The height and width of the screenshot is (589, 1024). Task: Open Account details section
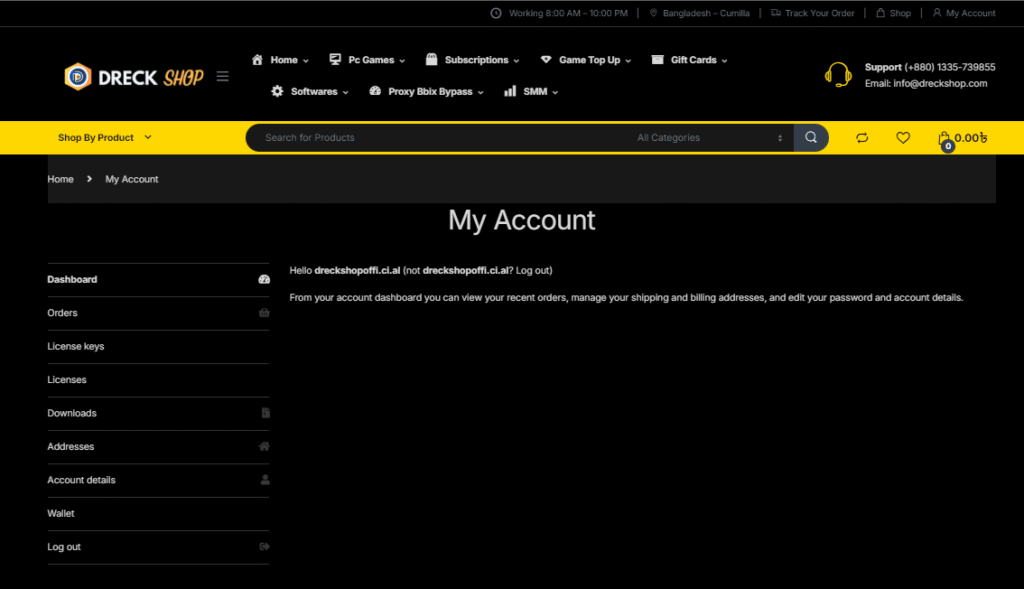pos(158,480)
